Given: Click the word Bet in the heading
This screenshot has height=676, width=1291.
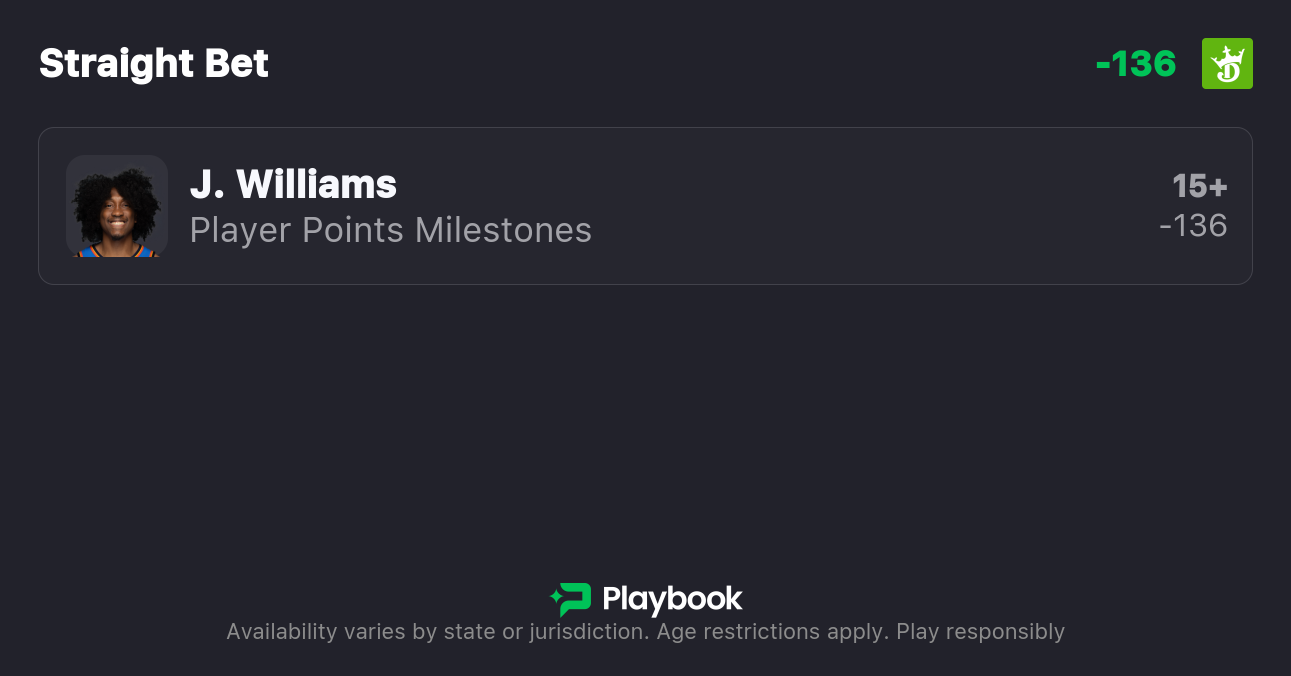Looking at the screenshot, I should pyautogui.click(x=237, y=64).
